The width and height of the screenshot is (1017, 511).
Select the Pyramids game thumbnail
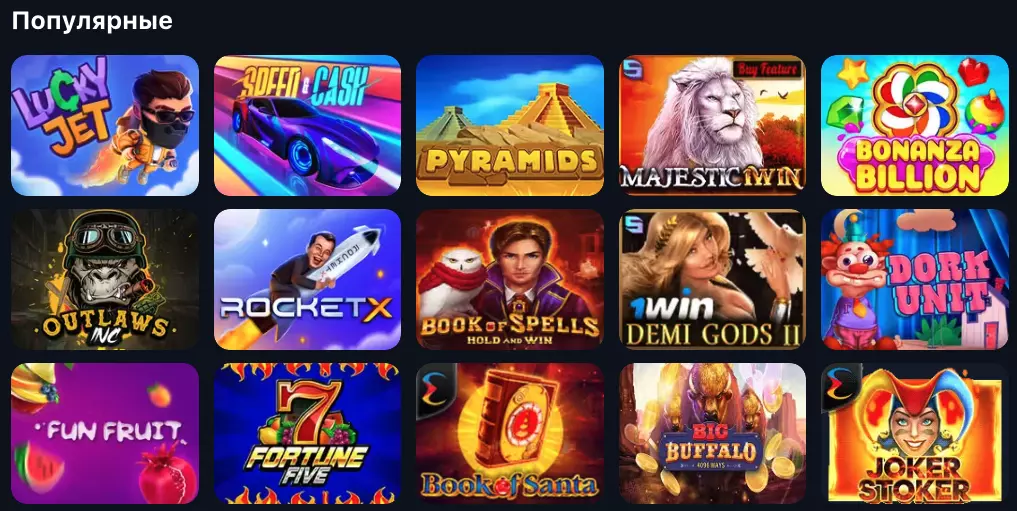click(510, 125)
